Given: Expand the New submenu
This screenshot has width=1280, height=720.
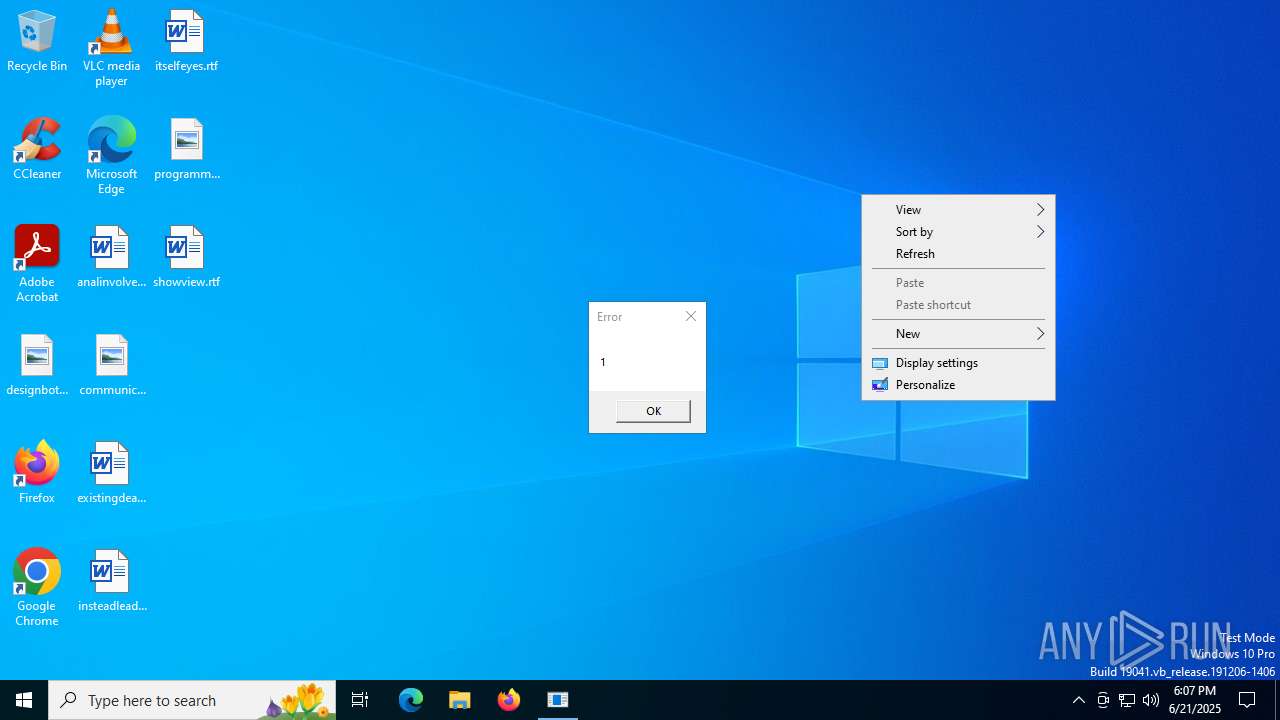Looking at the screenshot, I should click(958, 334).
